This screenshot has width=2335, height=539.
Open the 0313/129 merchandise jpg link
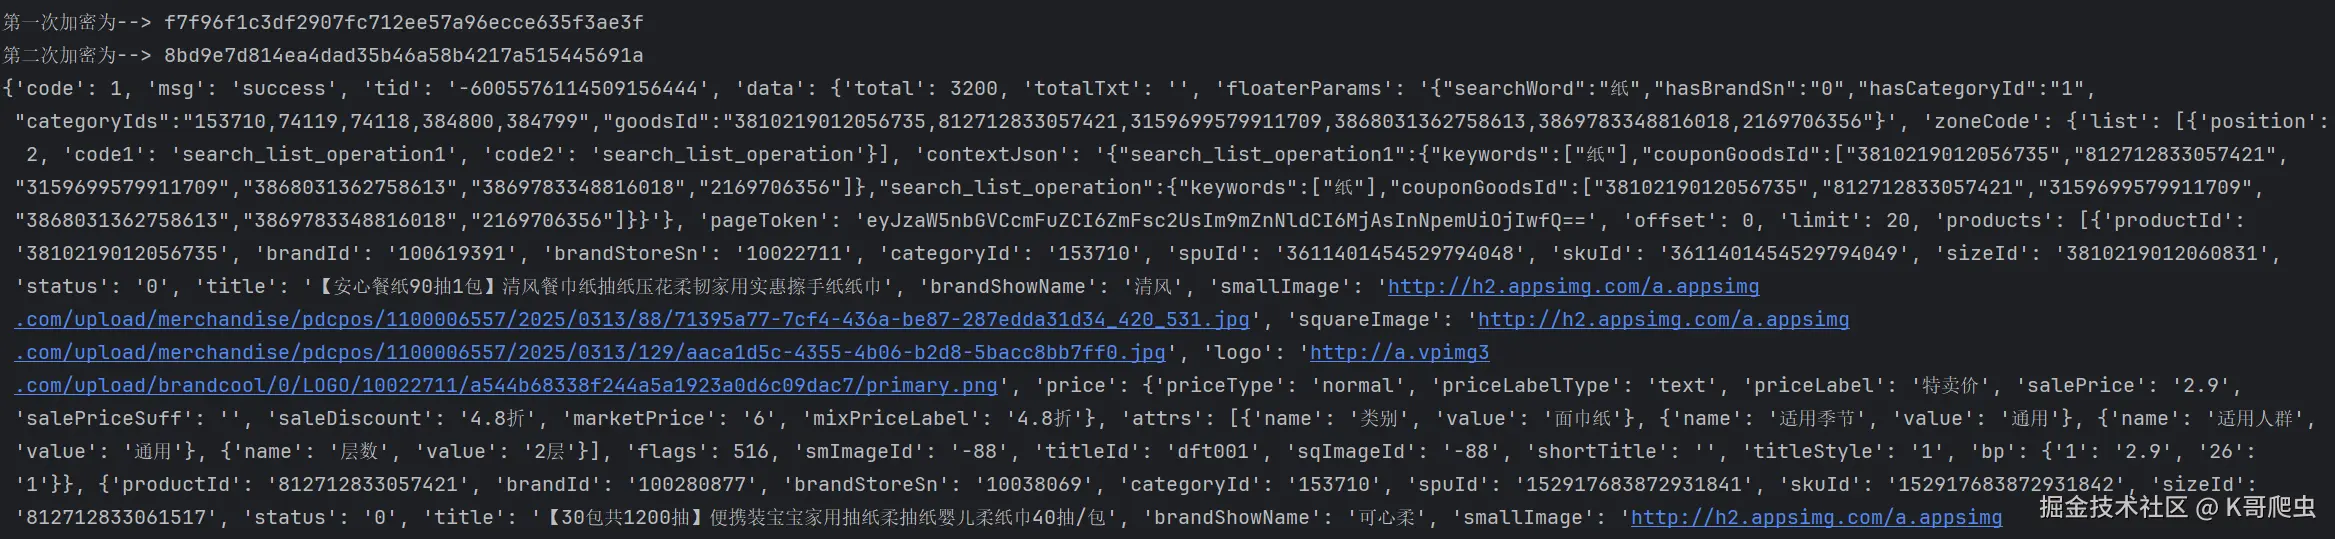590,353
